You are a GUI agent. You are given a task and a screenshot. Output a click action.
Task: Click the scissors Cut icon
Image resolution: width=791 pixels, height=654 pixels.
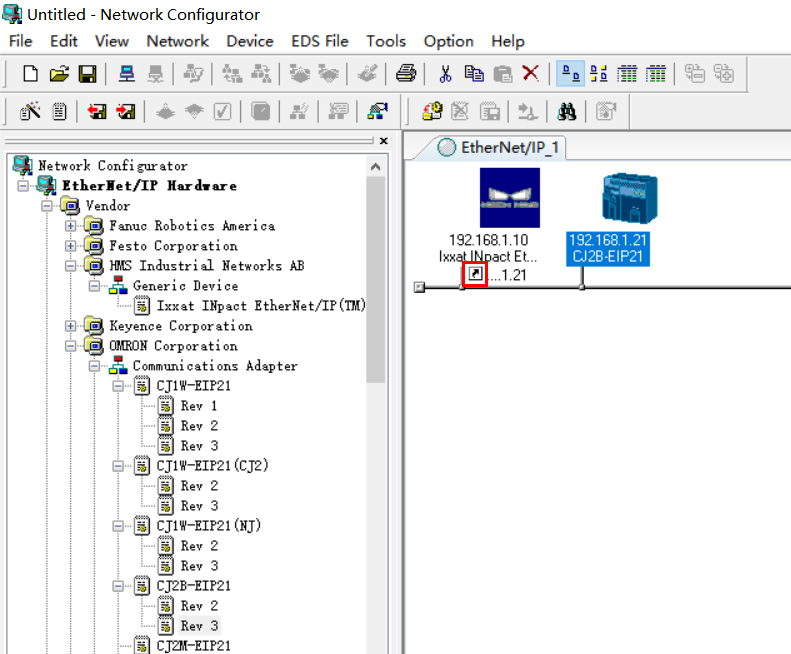point(445,73)
